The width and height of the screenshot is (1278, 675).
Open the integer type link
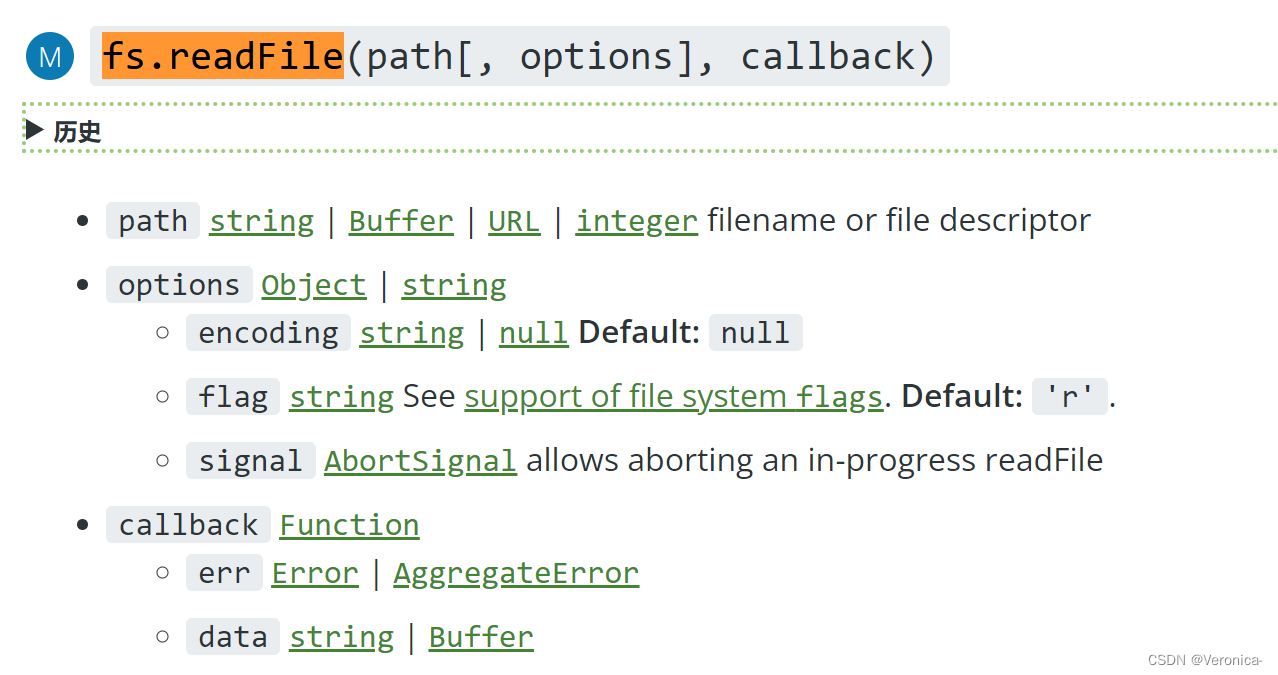(x=636, y=220)
